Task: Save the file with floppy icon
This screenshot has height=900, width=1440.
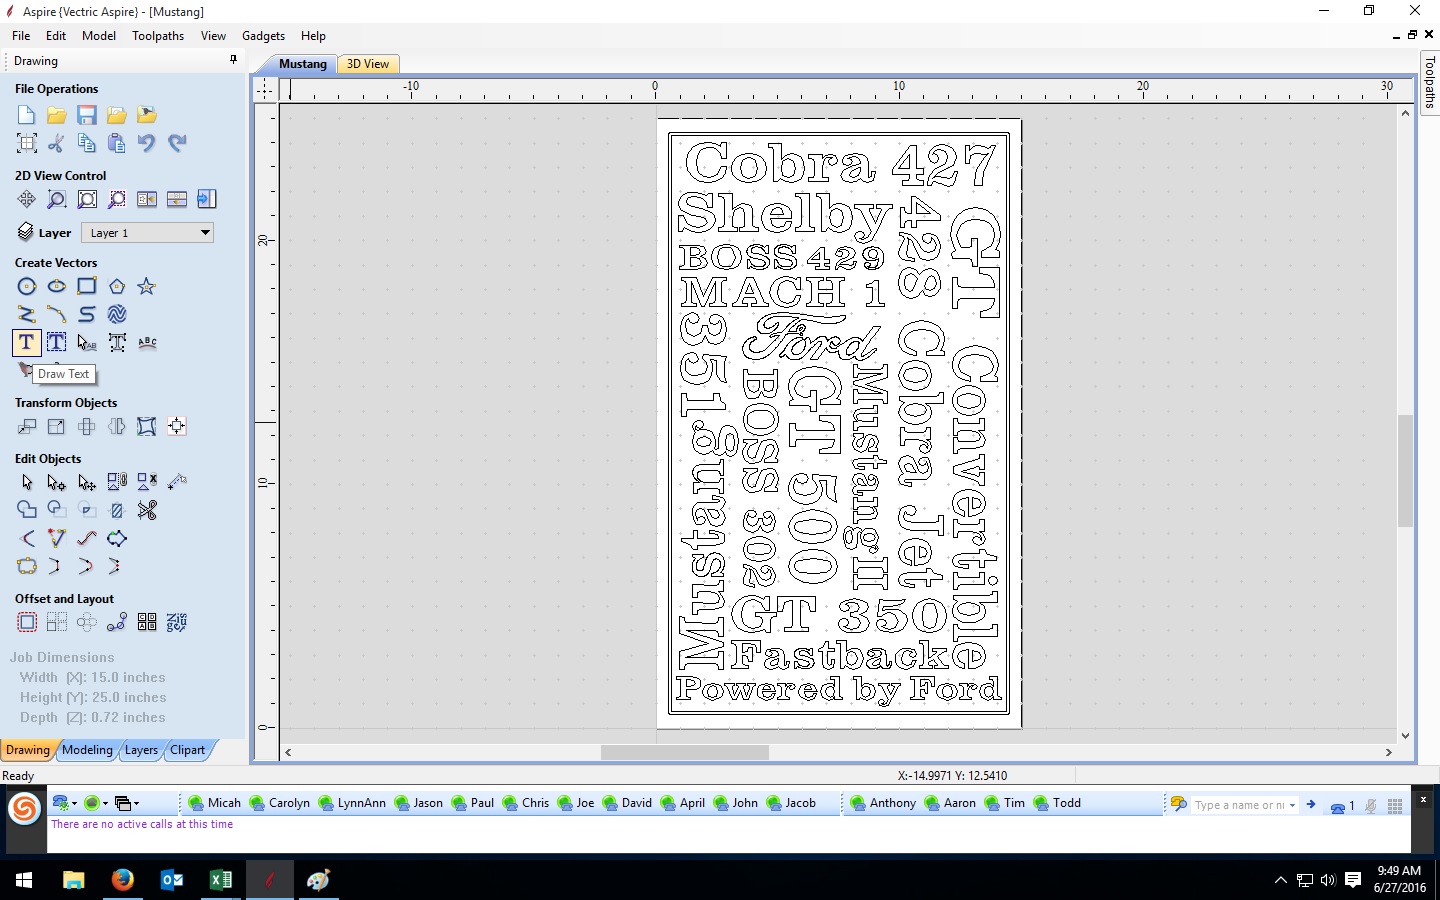Action: point(87,115)
